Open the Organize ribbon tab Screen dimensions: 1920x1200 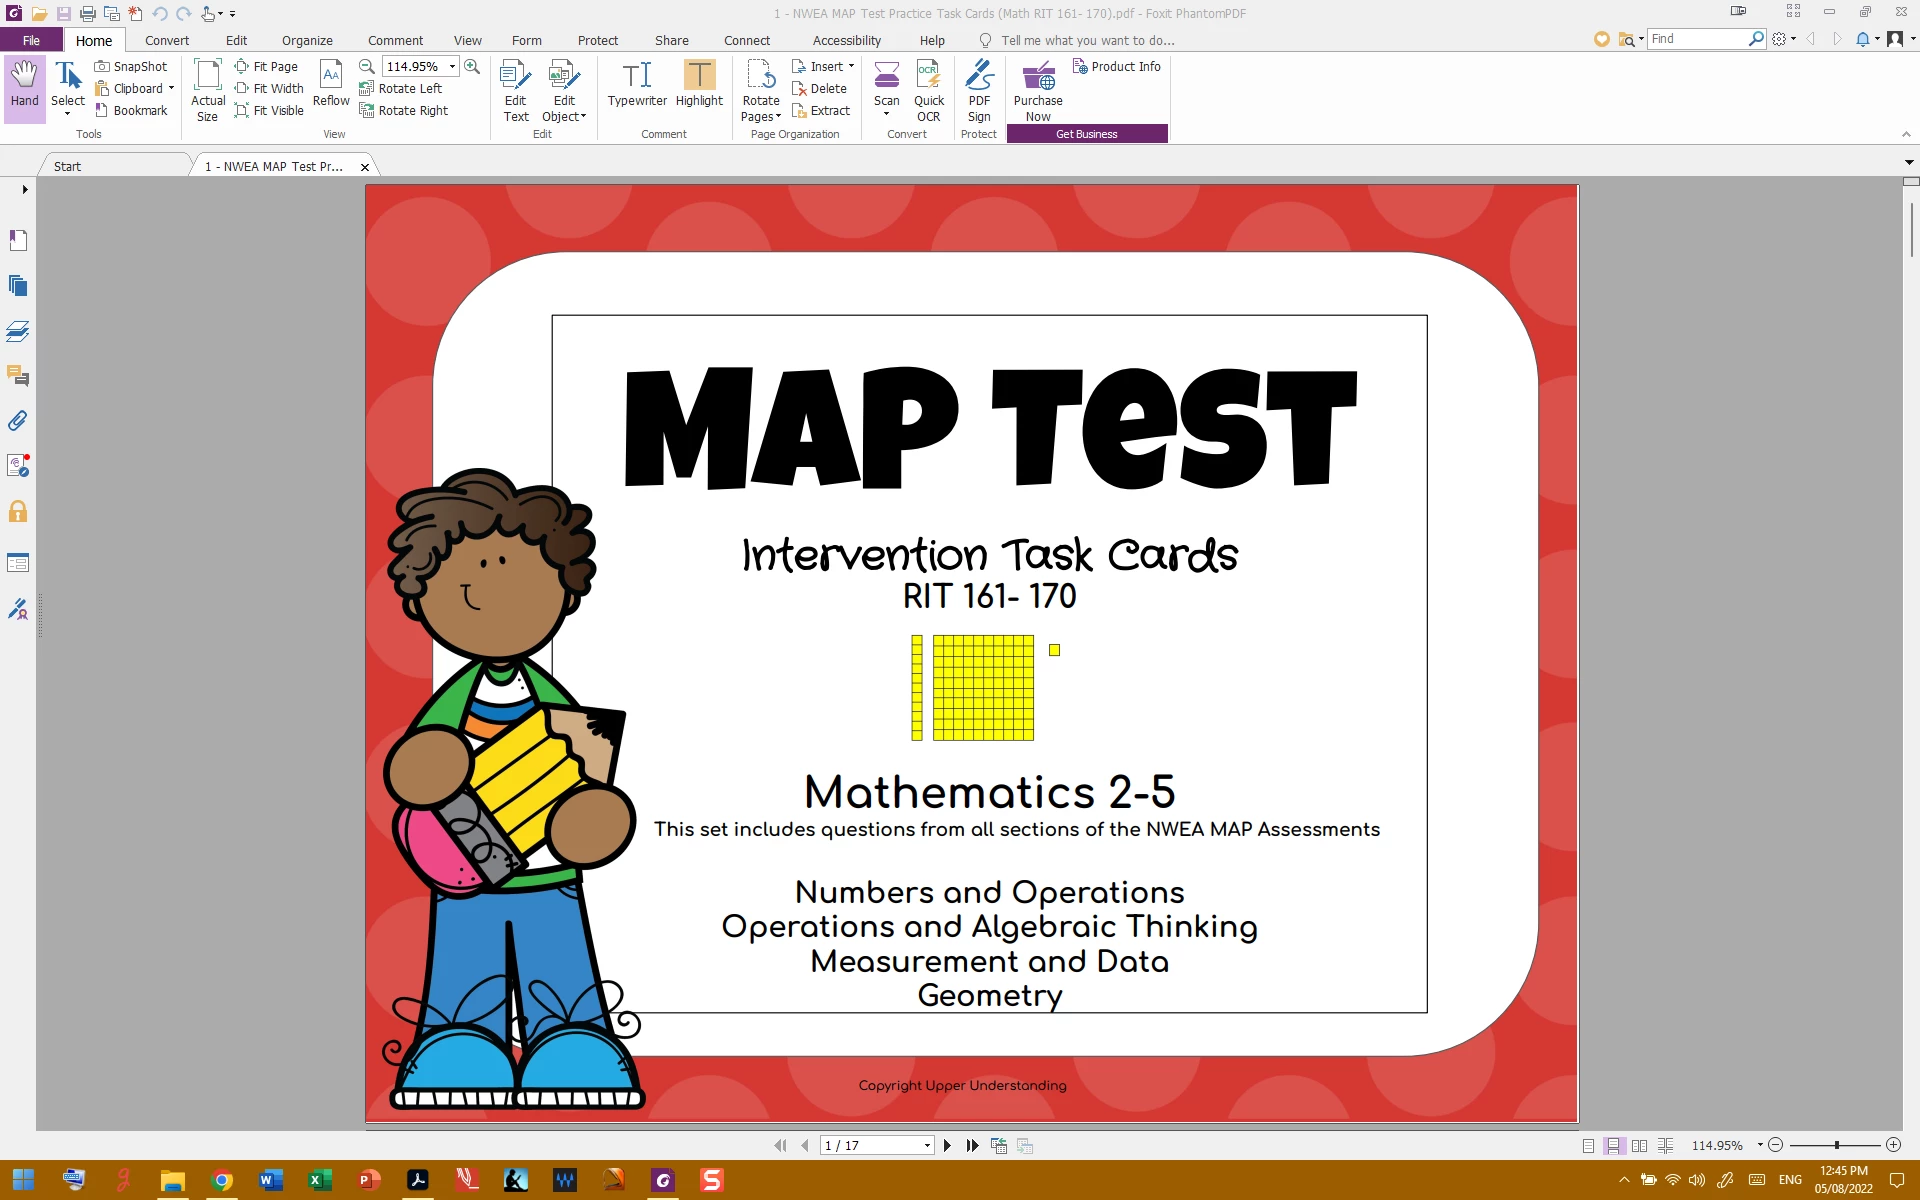pos(306,40)
